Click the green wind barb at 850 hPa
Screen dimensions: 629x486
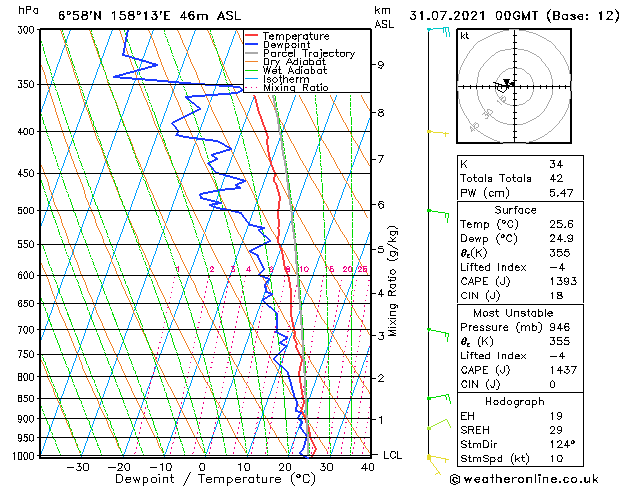439,398
